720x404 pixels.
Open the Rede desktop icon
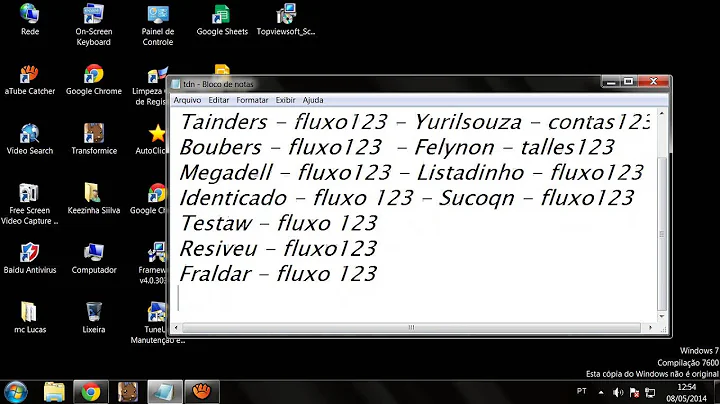click(30, 19)
